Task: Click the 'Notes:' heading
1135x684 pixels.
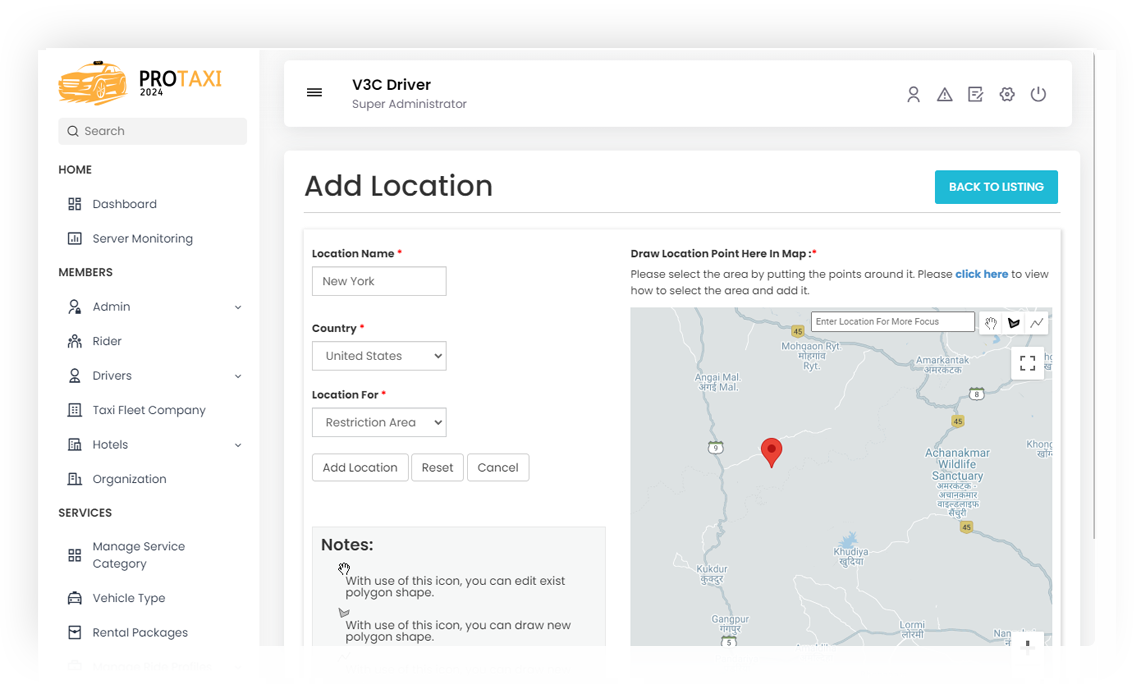Action: point(347,545)
